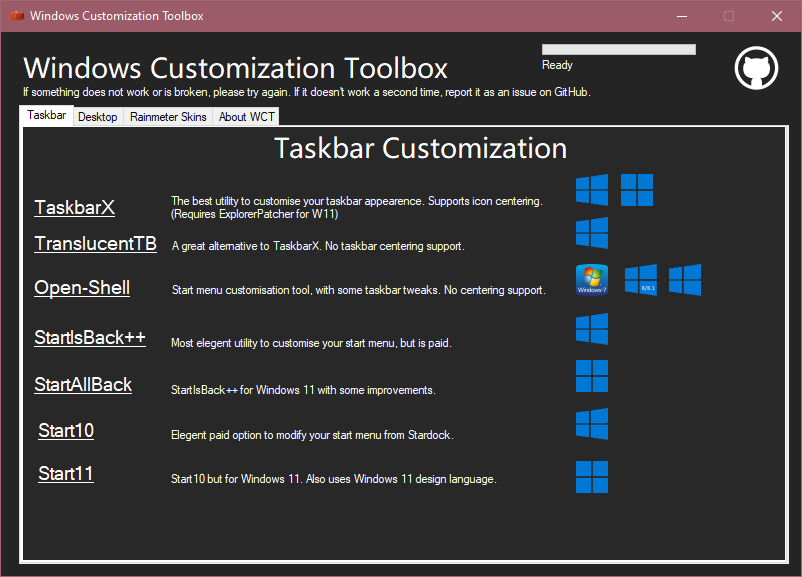The height and width of the screenshot is (577, 802).
Task: Switch to the About WCT tab
Action: (x=246, y=116)
